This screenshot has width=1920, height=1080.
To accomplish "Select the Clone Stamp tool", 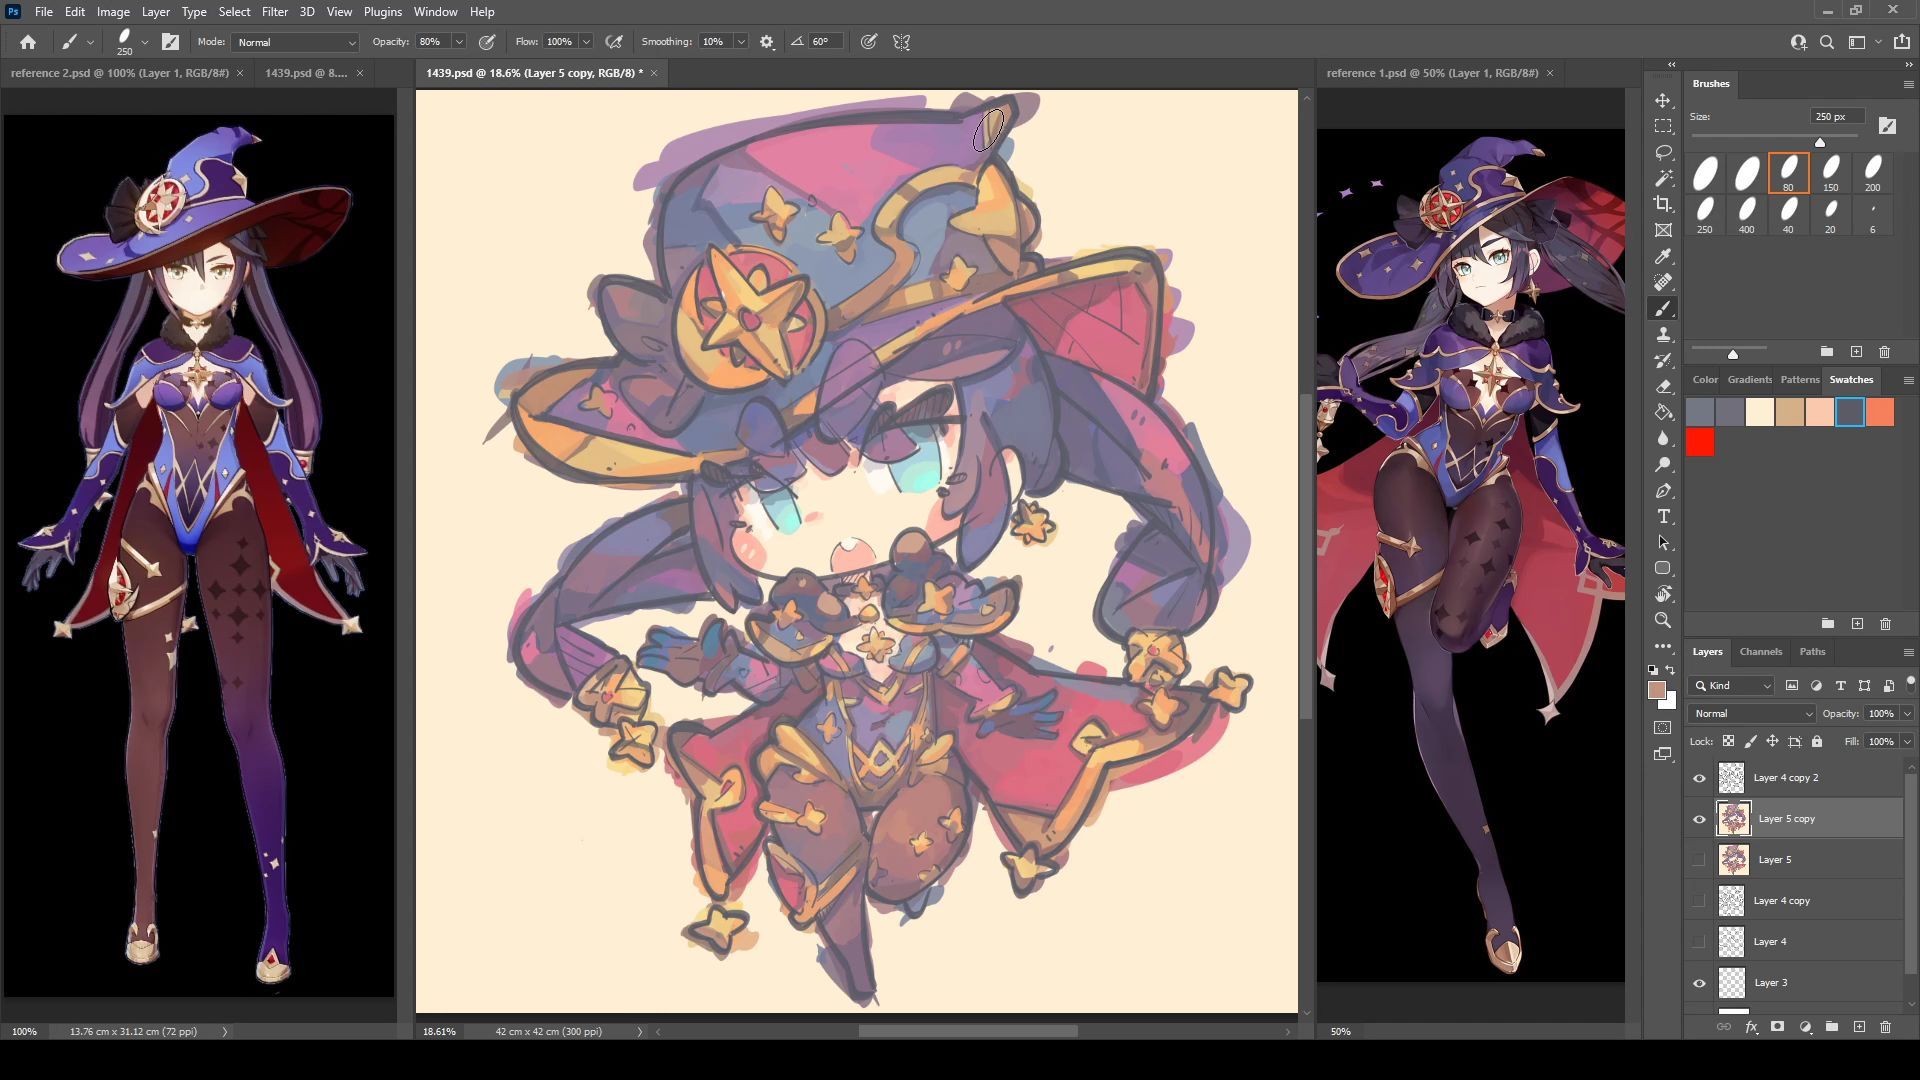I will 1663,335.
